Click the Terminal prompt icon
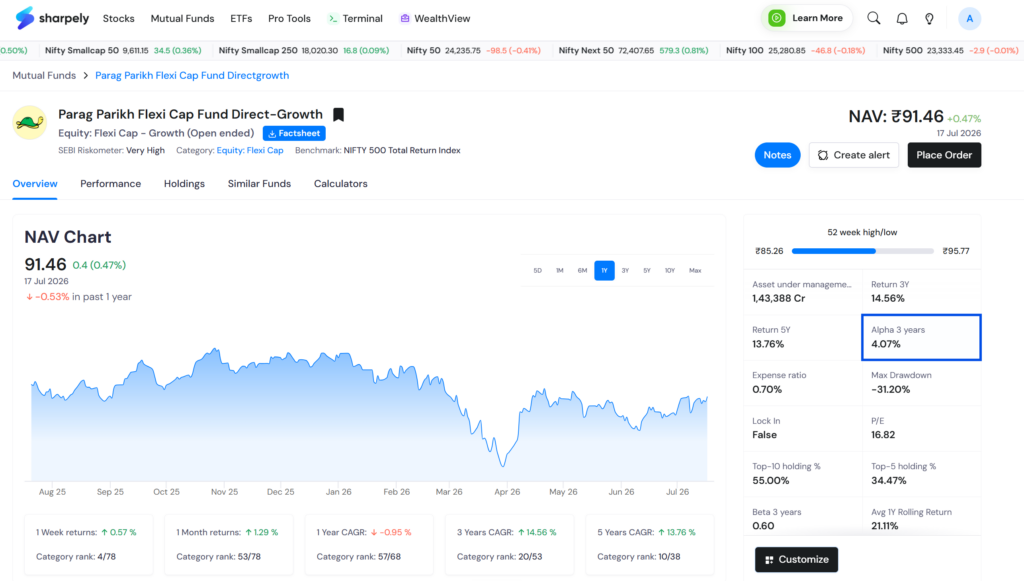The image size is (1024, 581). (333, 19)
